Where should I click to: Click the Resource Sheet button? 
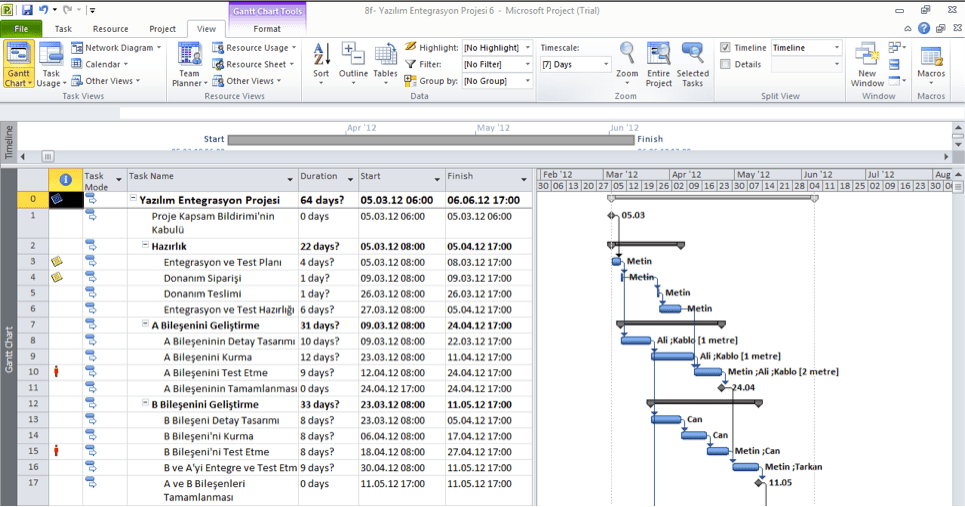(x=250, y=64)
